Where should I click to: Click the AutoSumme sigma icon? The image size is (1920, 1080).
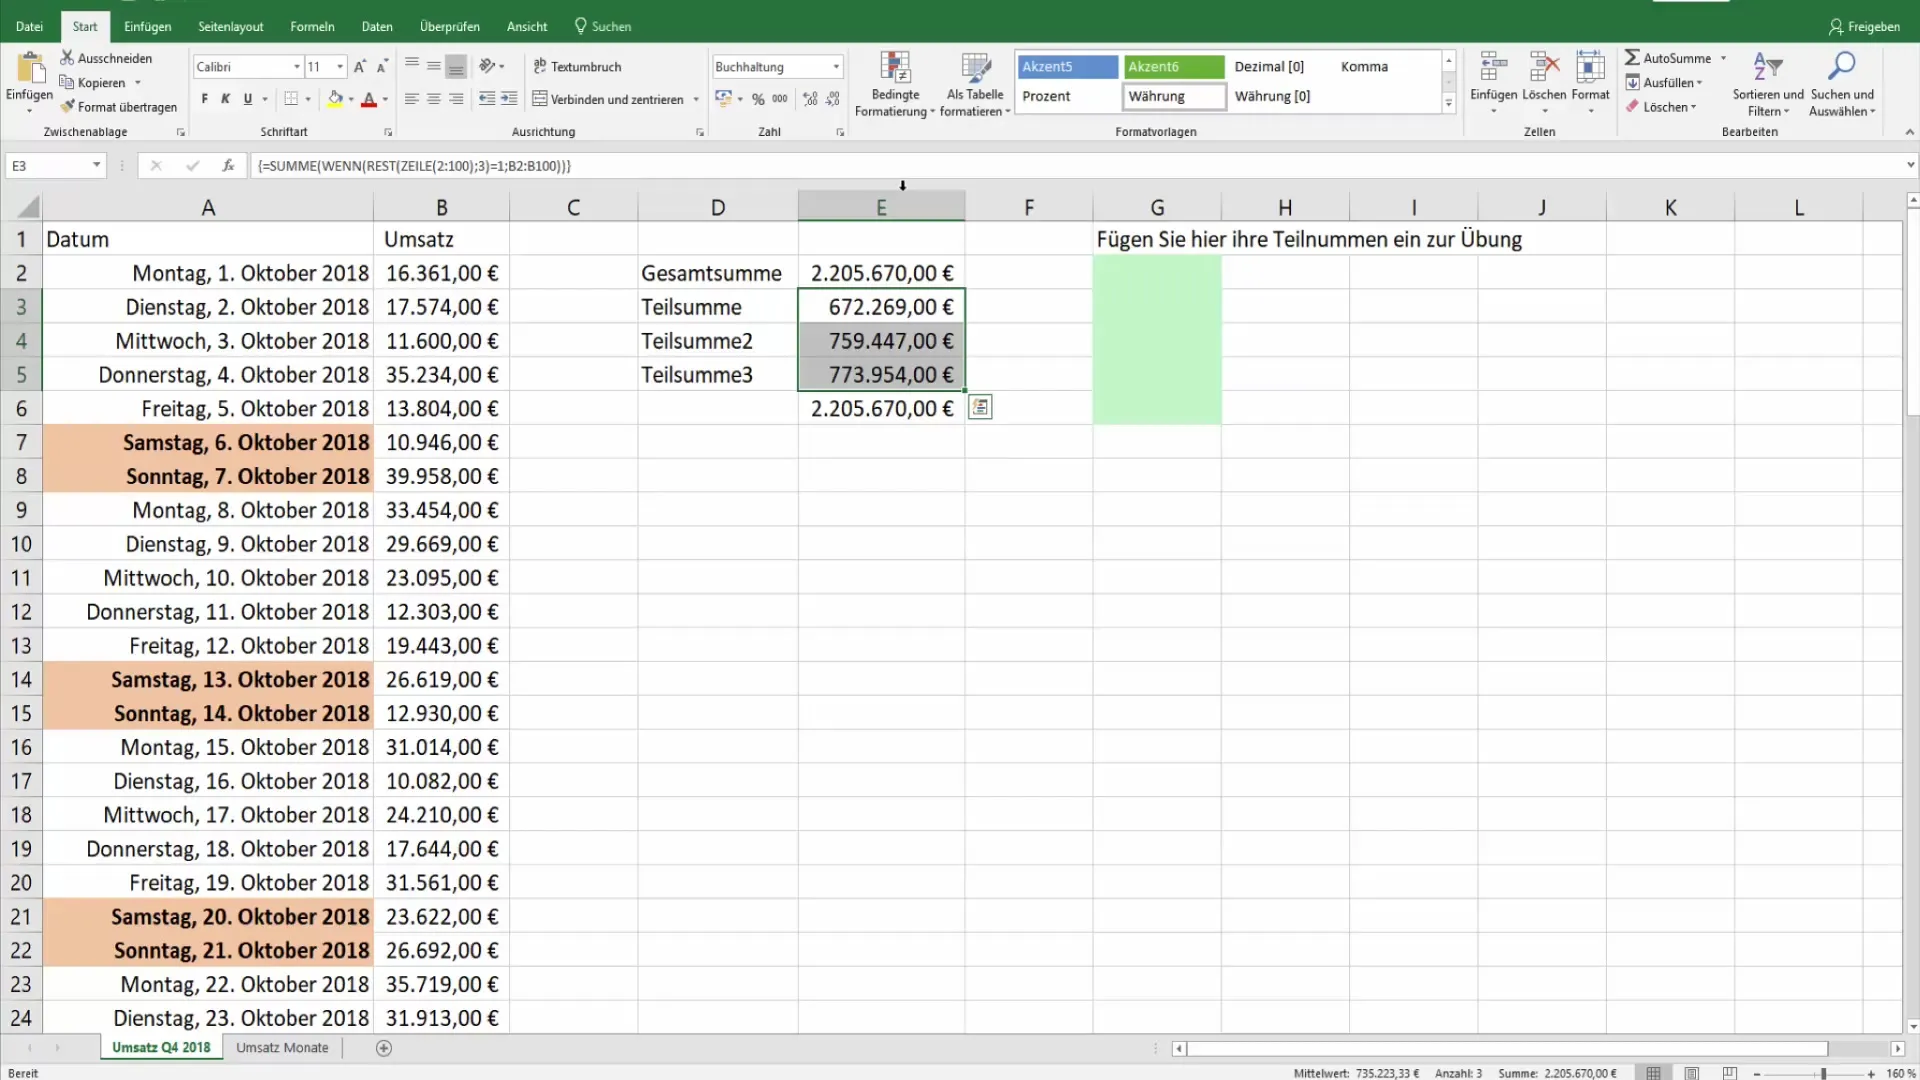pyautogui.click(x=1632, y=58)
